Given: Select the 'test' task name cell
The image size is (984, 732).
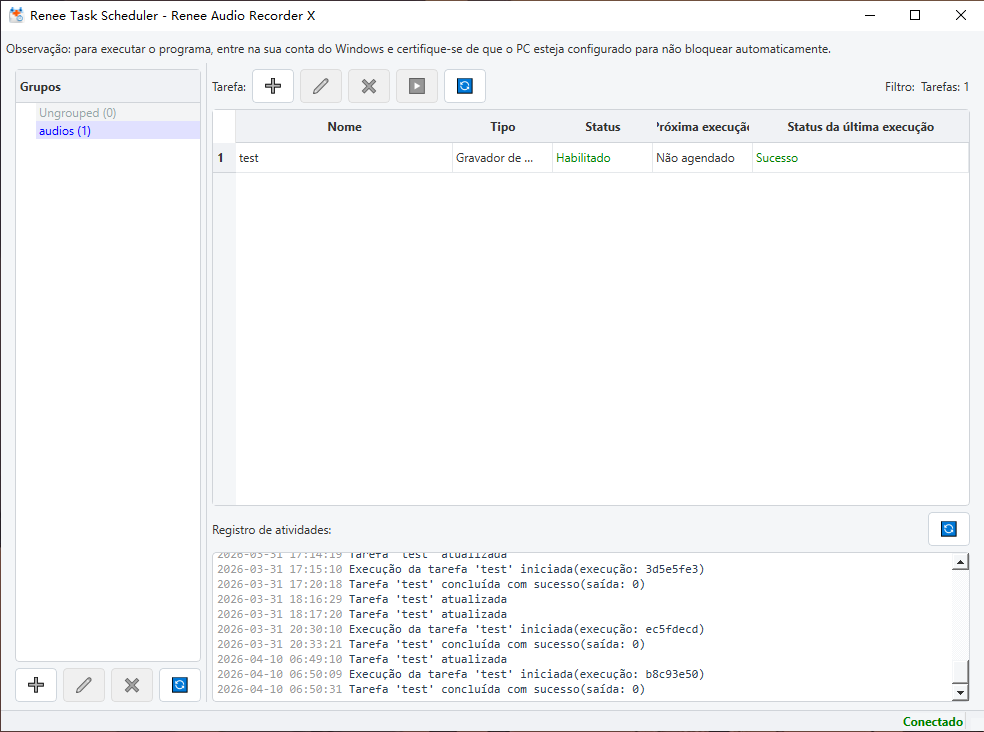Looking at the screenshot, I should click(x=344, y=158).
